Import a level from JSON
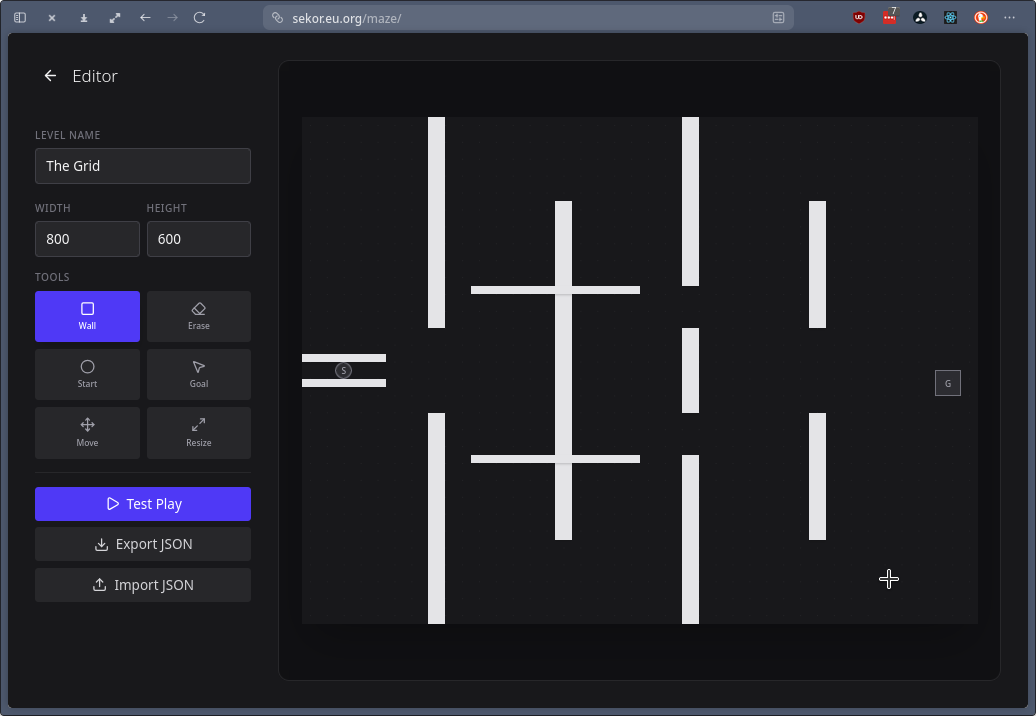The height and width of the screenshot is (716, 1036). pos(143,585)
